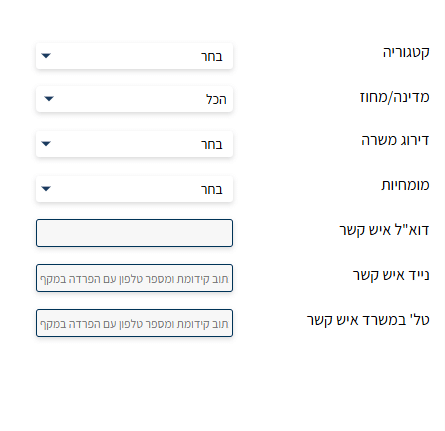Click the מדינה/מחוז label
445x431 pixels.
point(395,97)
